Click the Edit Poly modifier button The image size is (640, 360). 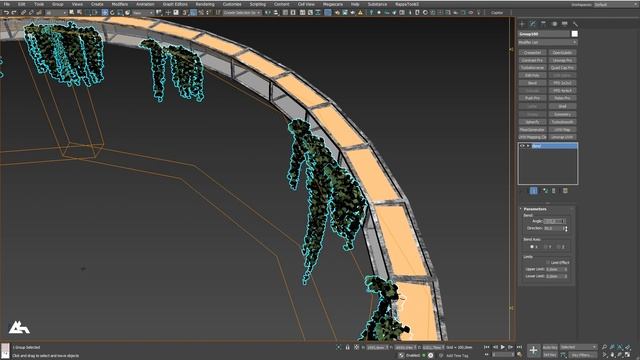point(532,76)
